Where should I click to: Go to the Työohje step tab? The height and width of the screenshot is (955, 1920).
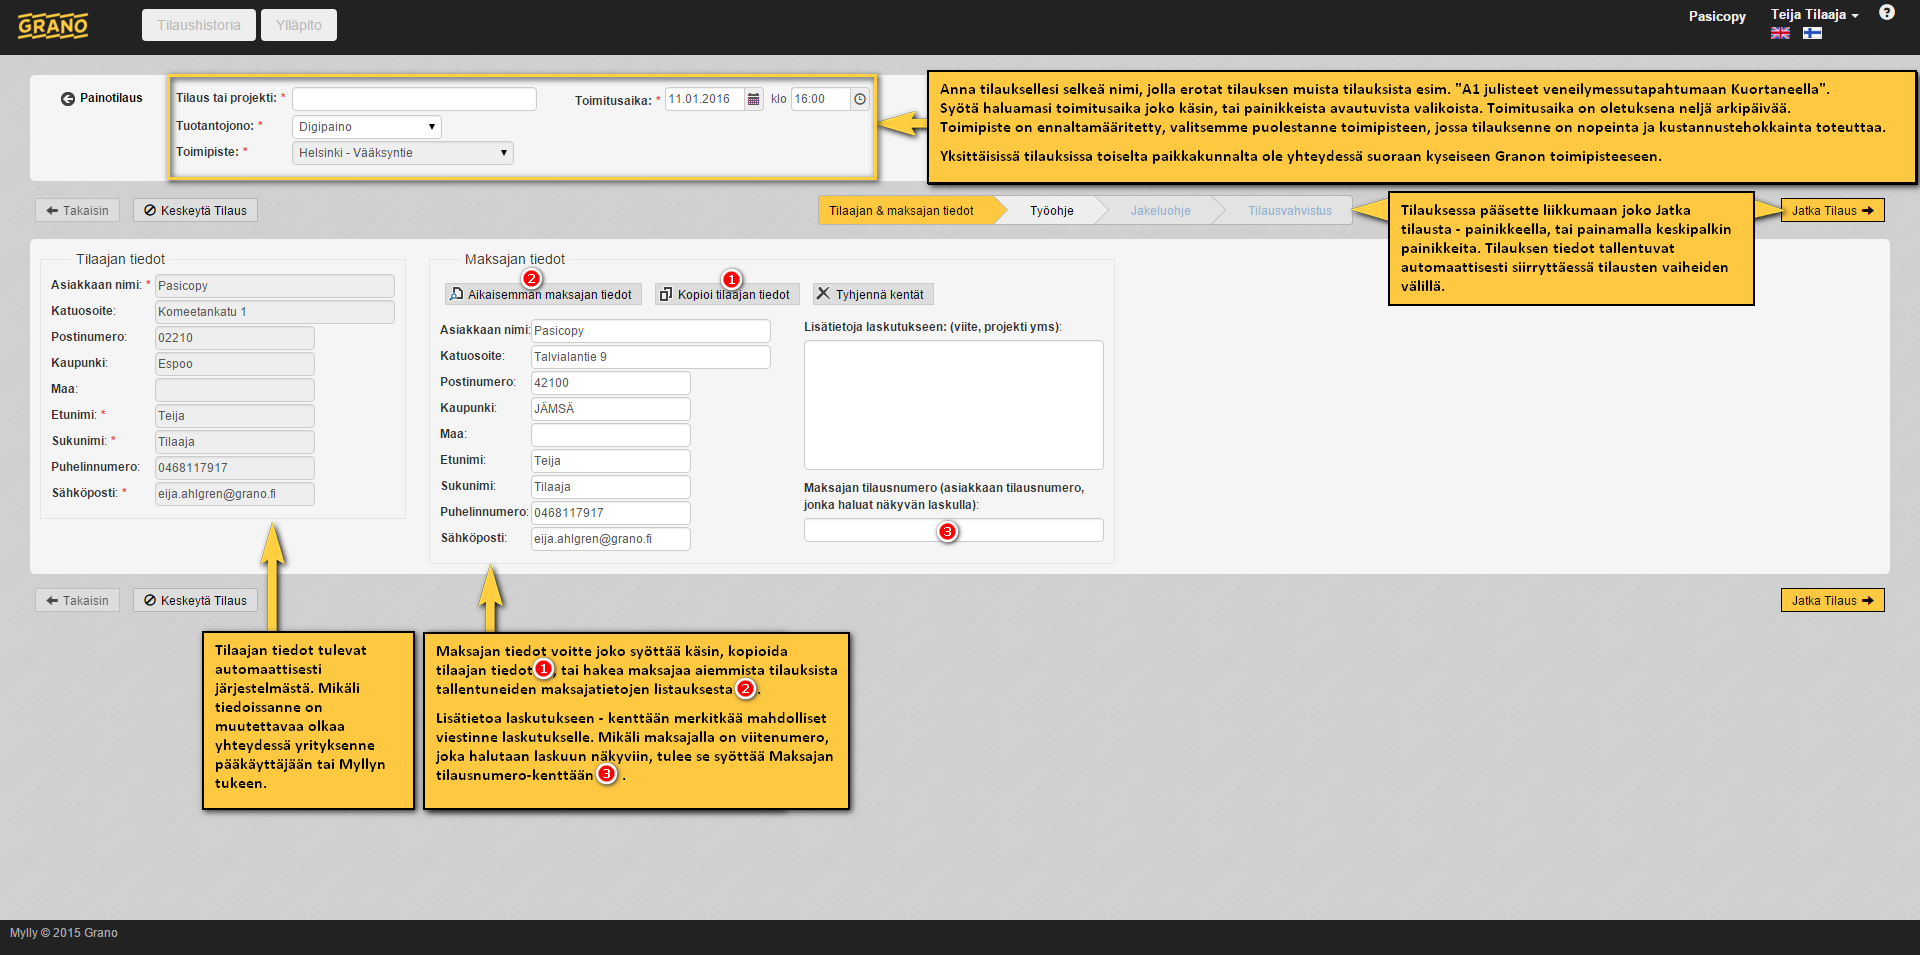coord(1051,211)
